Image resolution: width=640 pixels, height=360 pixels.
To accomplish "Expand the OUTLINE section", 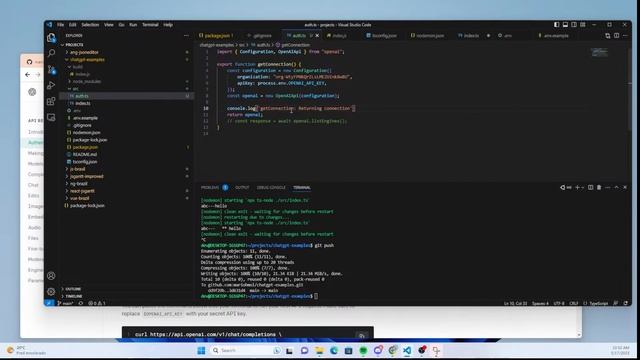I will pos(127,289).
